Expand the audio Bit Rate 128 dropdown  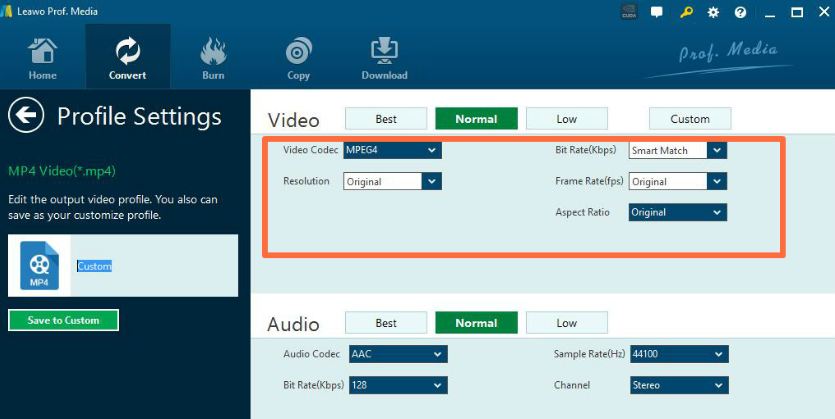point(398,385)
